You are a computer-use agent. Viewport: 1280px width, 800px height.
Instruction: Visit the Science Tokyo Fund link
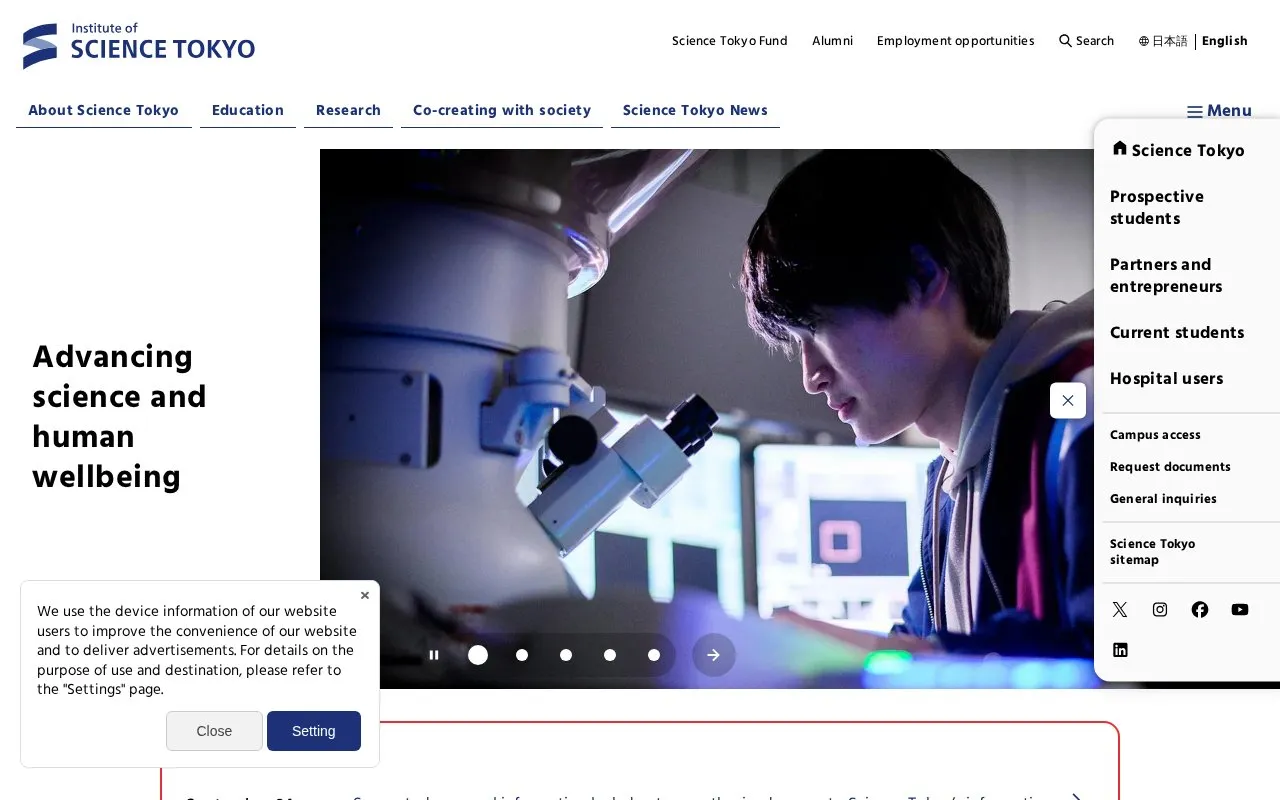pos(730,41)
